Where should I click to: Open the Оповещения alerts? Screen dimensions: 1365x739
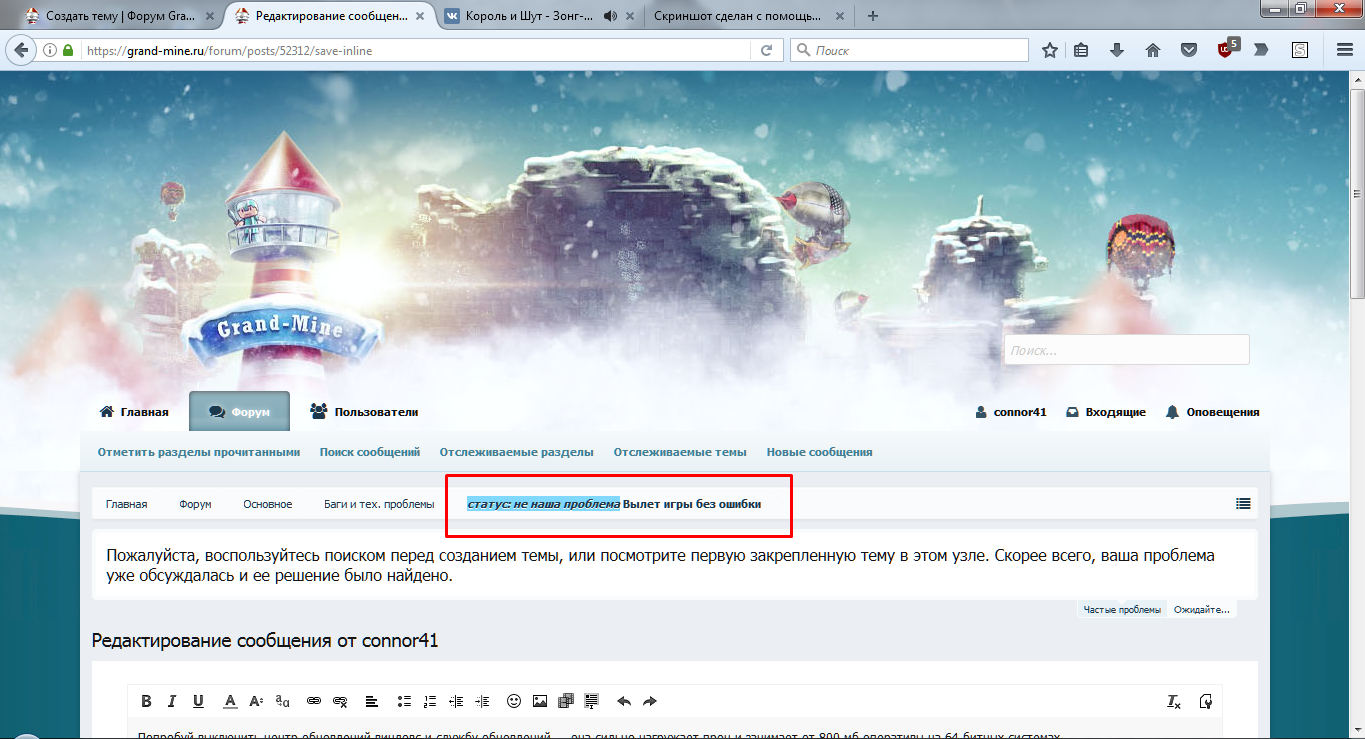[x=1212, y=412]
